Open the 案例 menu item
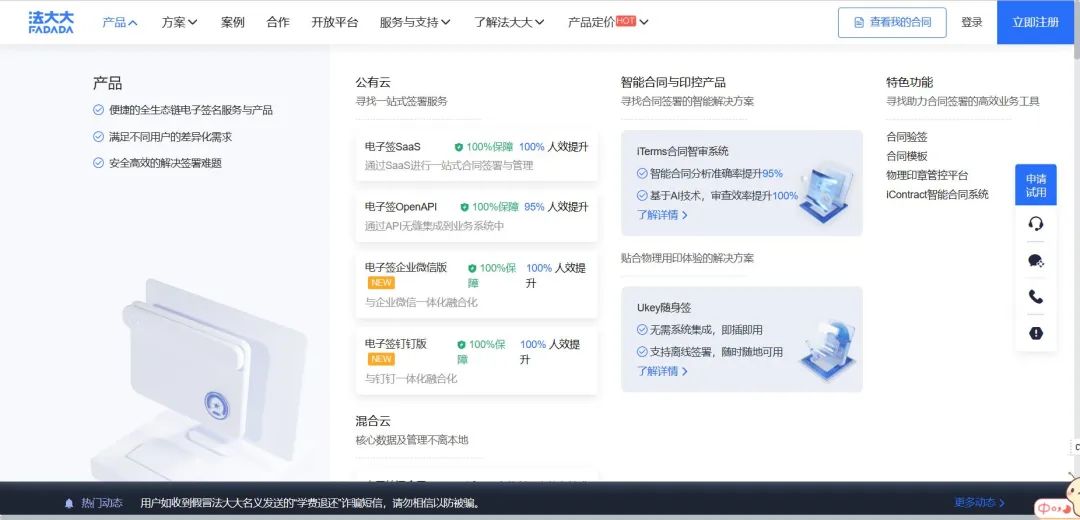 coord(233,22)
